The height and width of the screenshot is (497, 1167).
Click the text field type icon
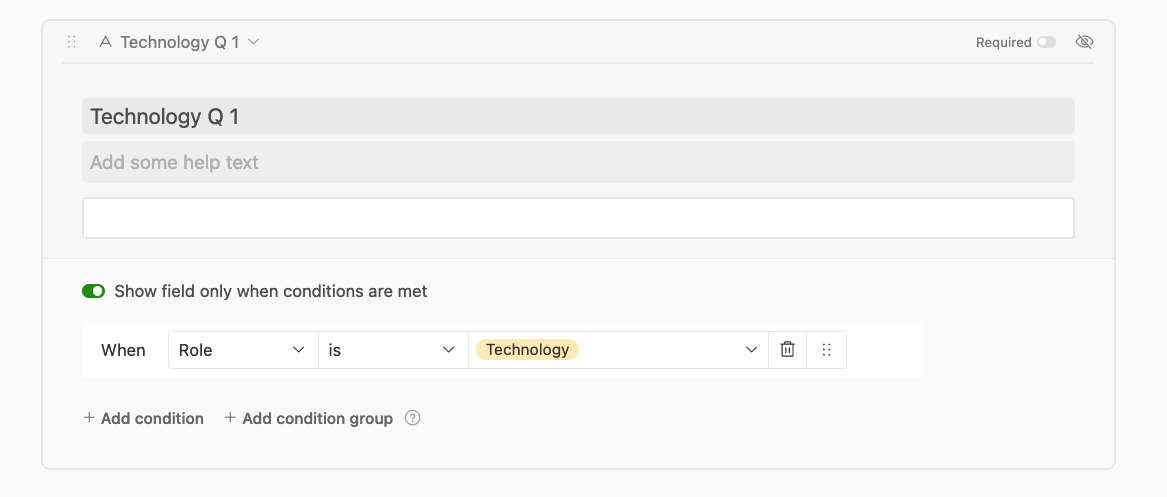(x=106, y=42)
